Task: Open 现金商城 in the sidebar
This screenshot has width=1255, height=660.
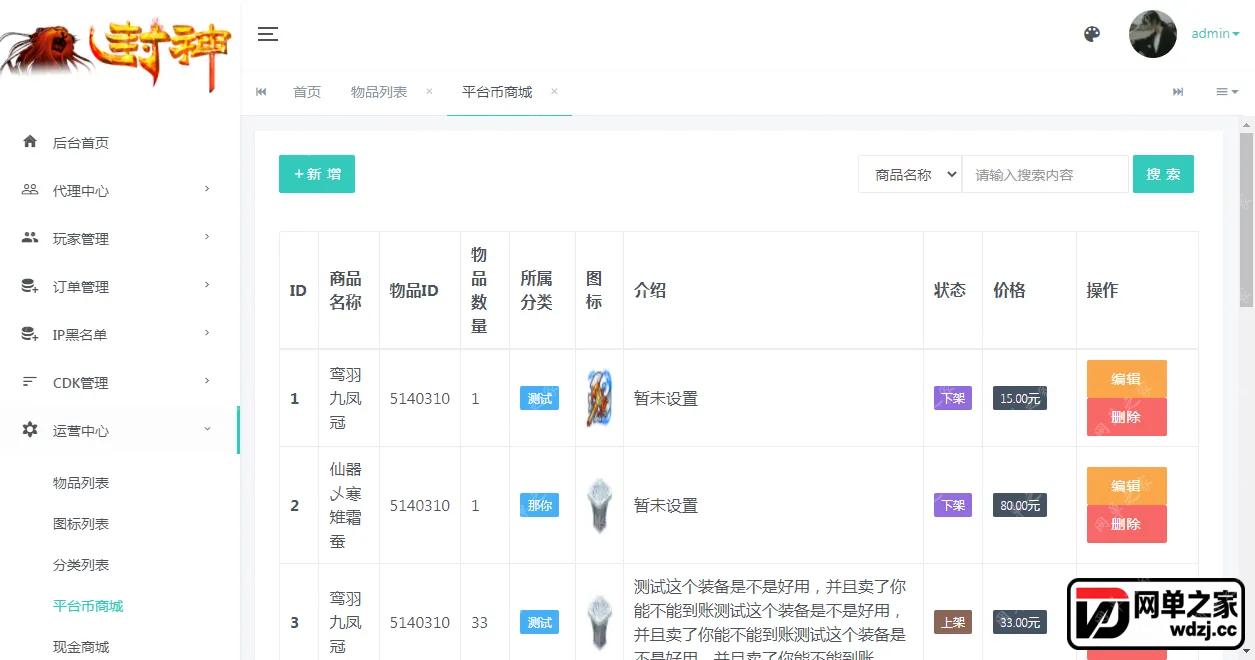Action: (x=81, y=647)
